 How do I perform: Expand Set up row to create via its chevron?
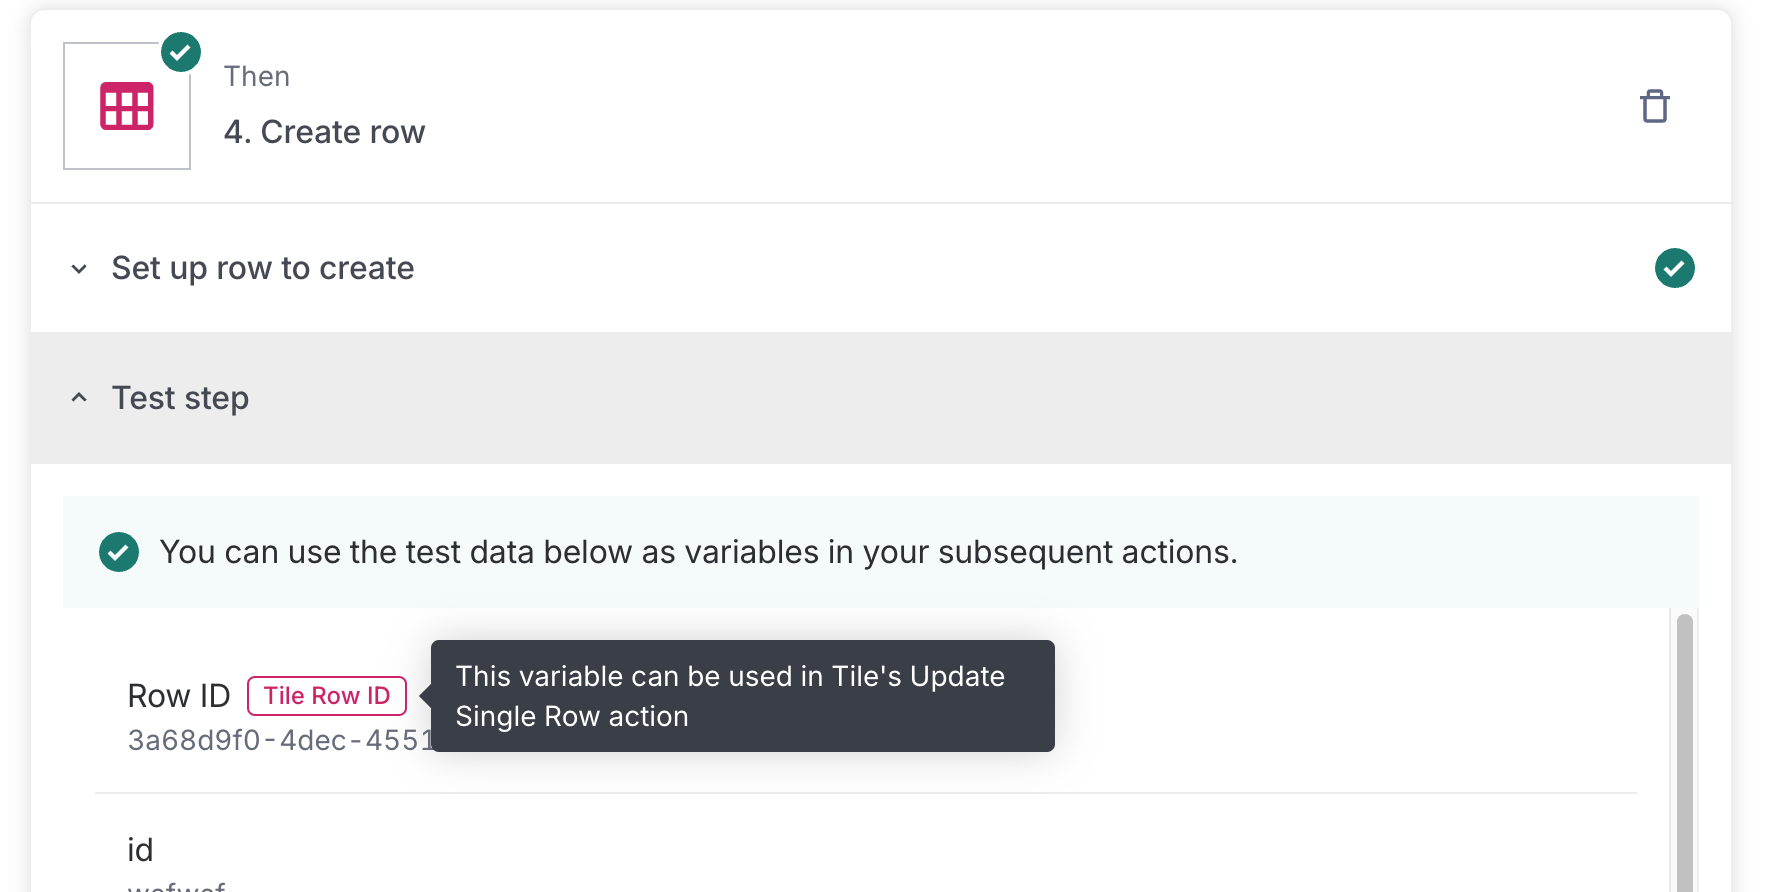pyautogui.click(x=79, y=268)
